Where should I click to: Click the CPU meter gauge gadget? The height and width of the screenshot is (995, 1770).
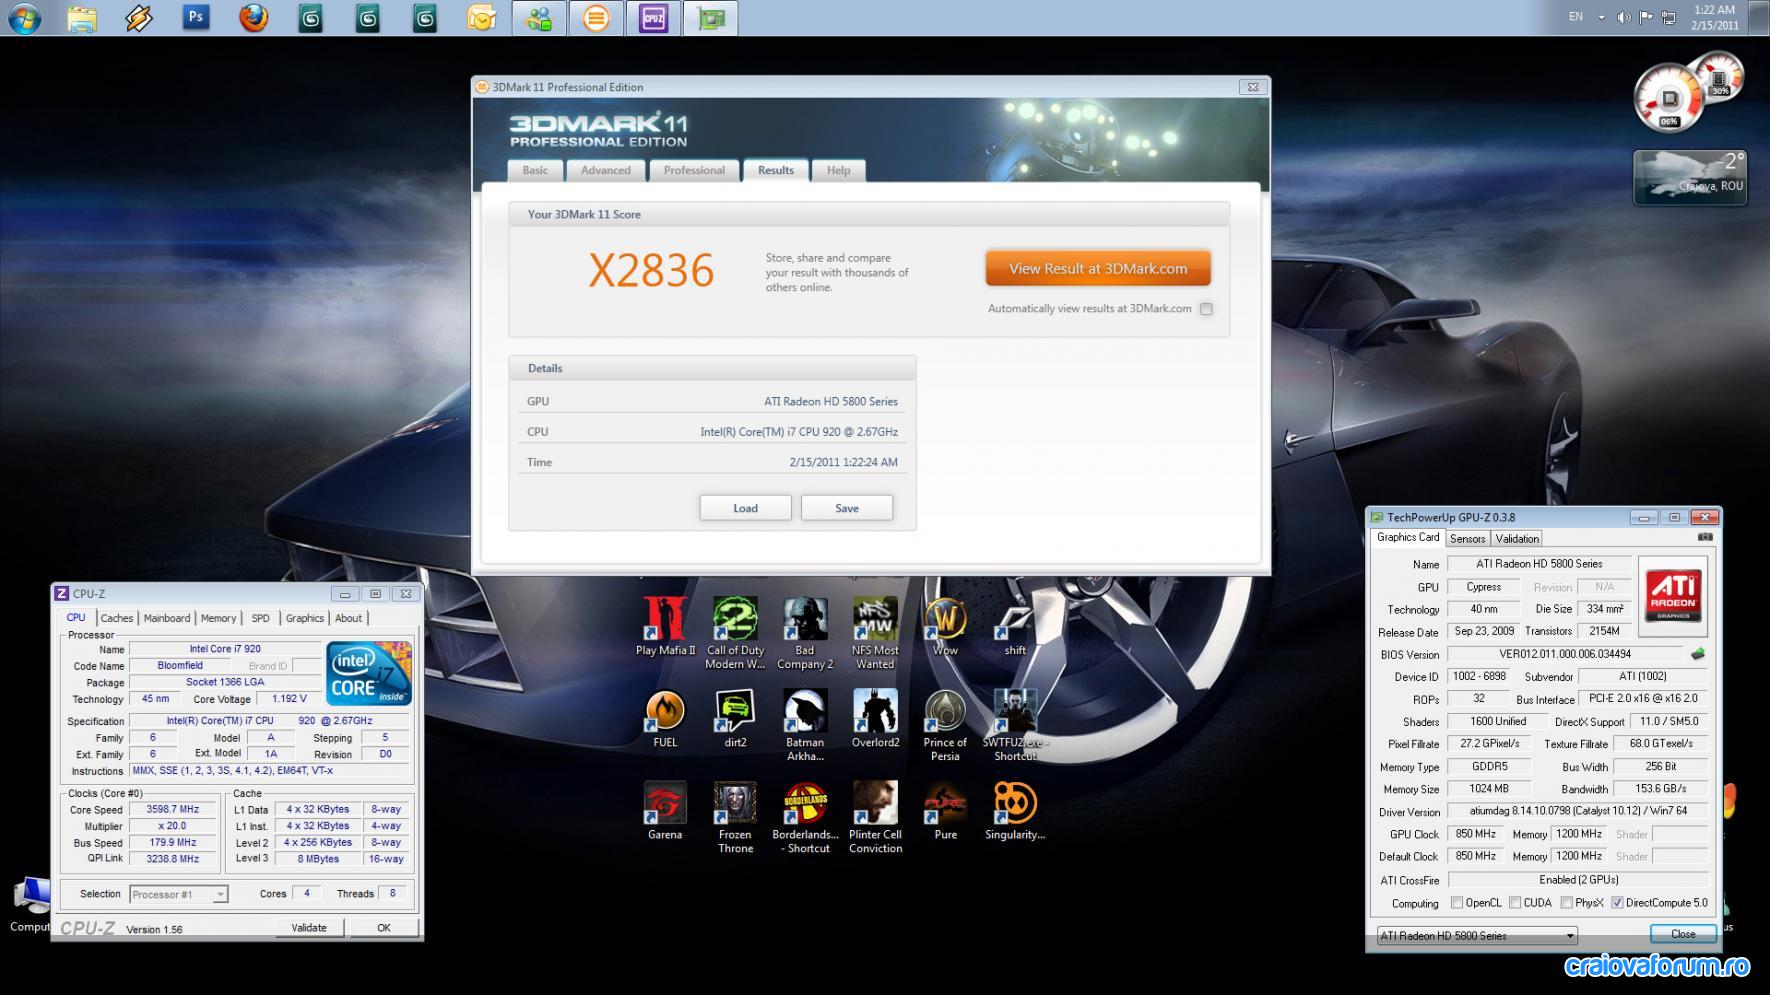pyautogui.click(x=1669, y=99)
